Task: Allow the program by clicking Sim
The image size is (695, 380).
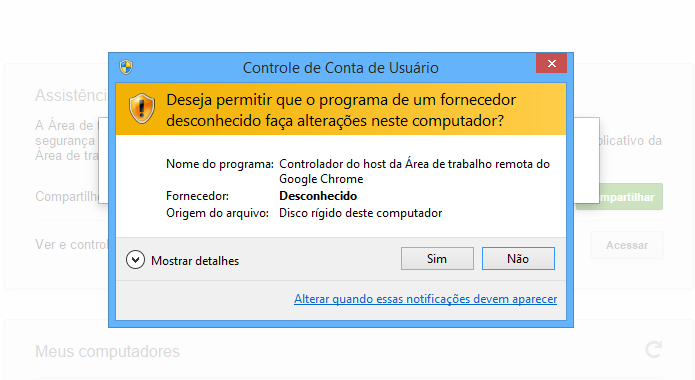Action: 437,259
